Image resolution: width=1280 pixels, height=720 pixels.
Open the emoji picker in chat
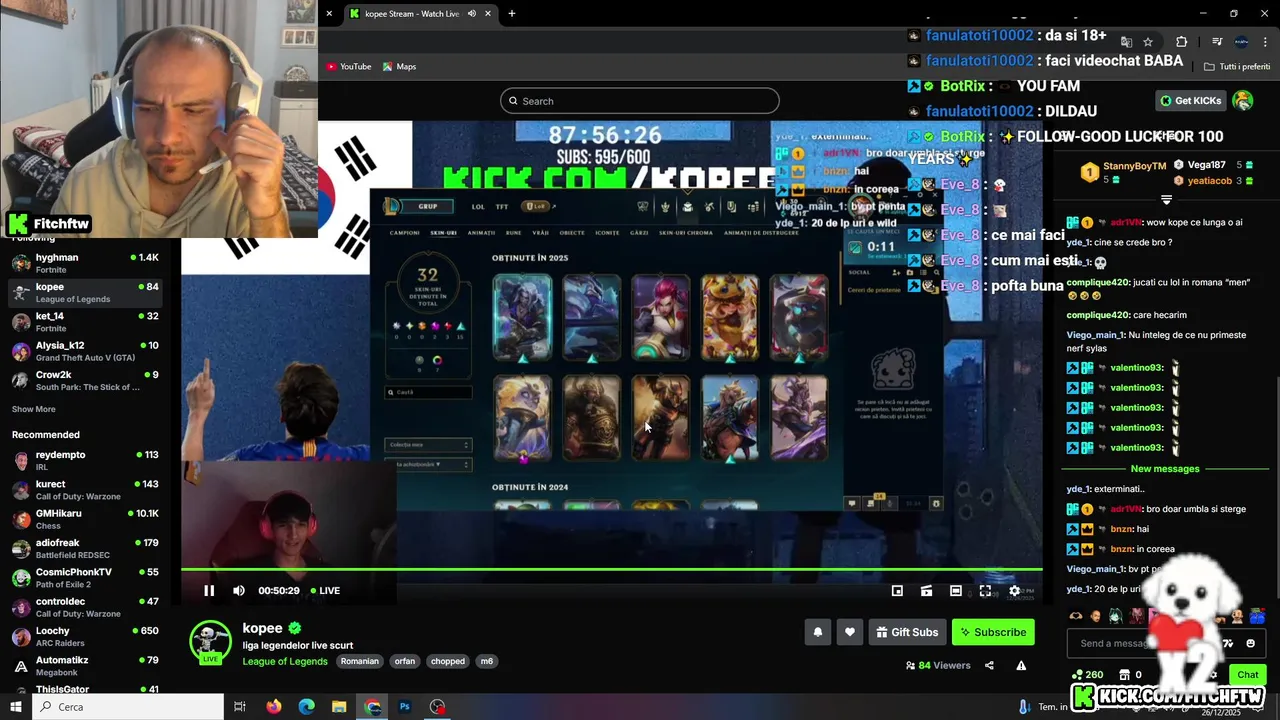click(1250, 643)
